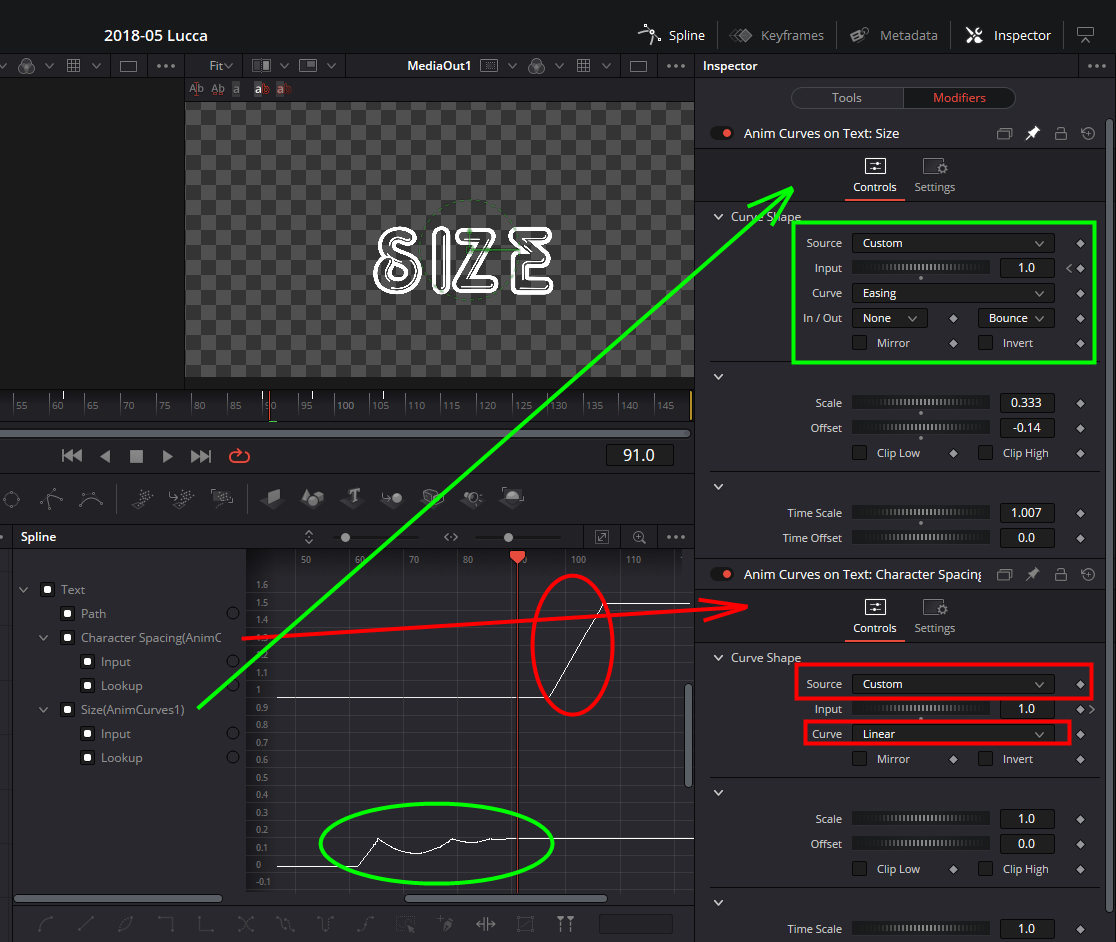Viewport: 1116px width, 942px height.
Task: Open the Keyframes panel button
Action: pyautogui.click(x=777, y=35)
